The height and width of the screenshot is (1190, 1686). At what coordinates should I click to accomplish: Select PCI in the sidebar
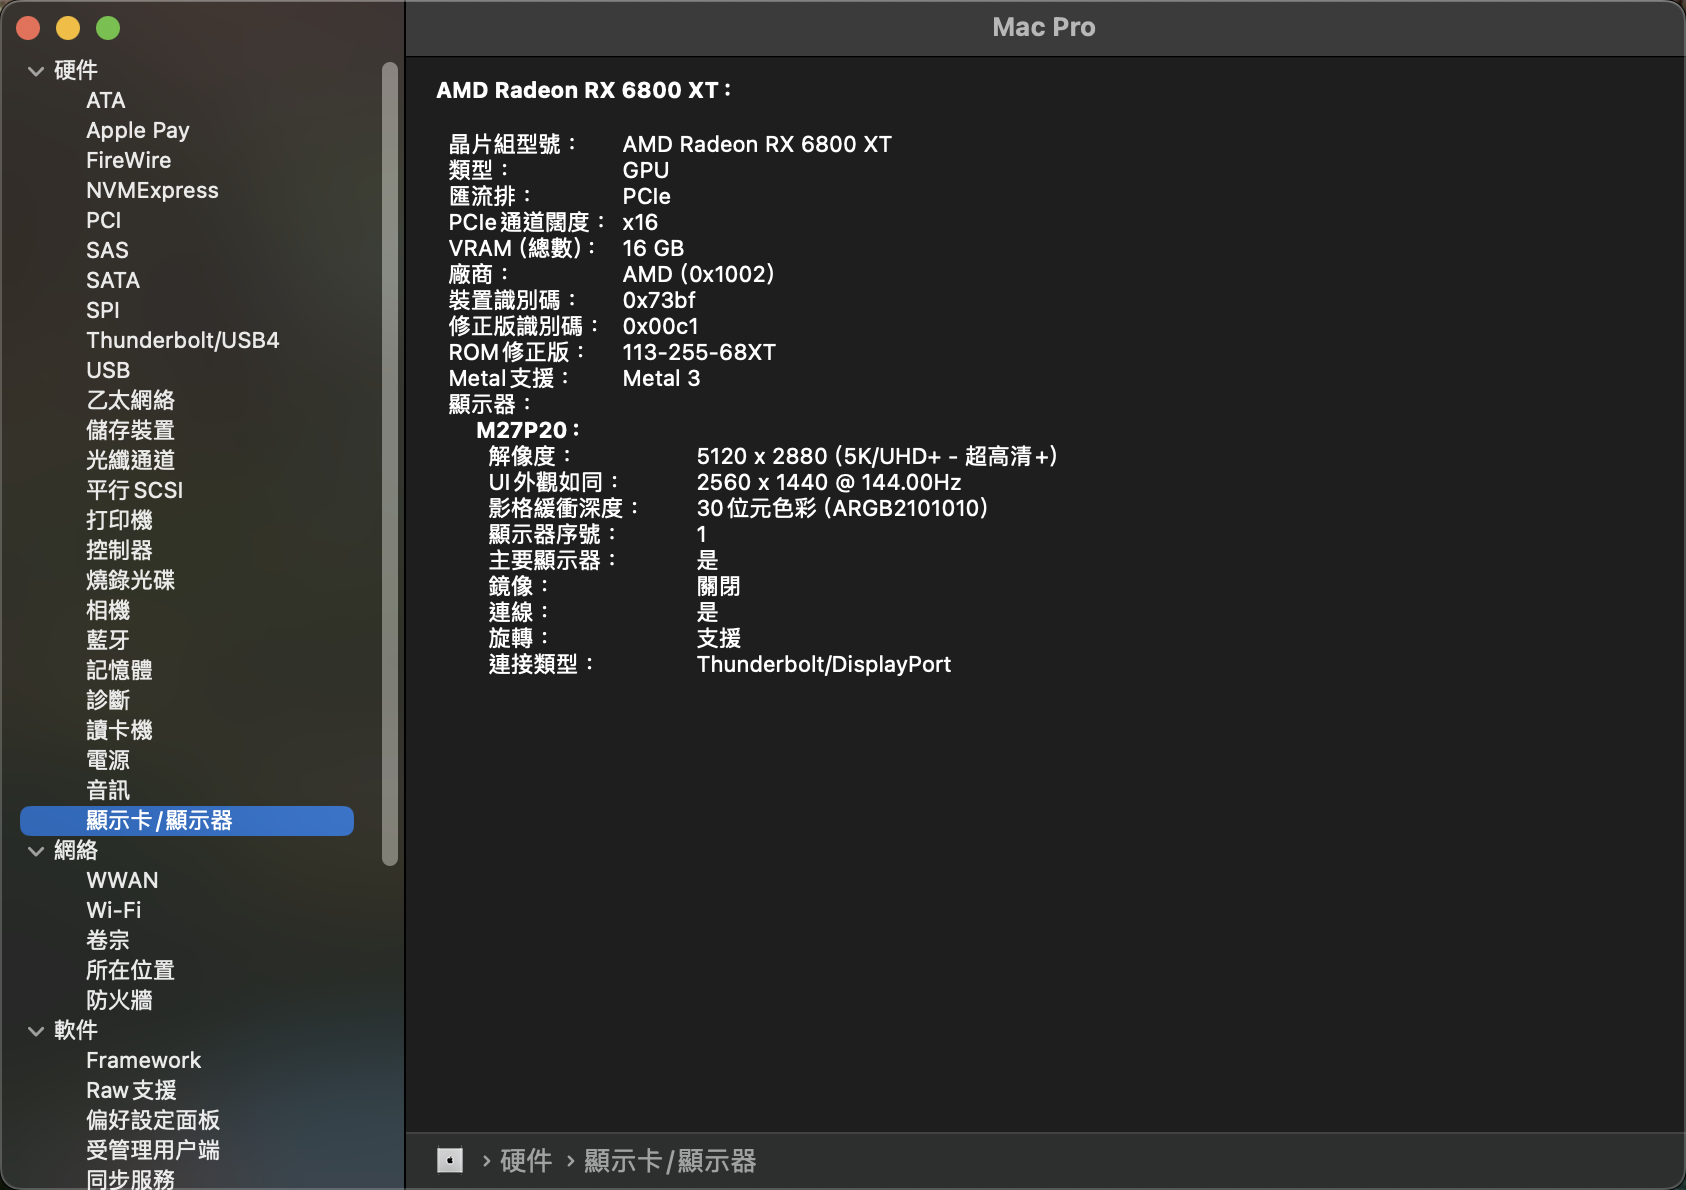coord(103,221)
